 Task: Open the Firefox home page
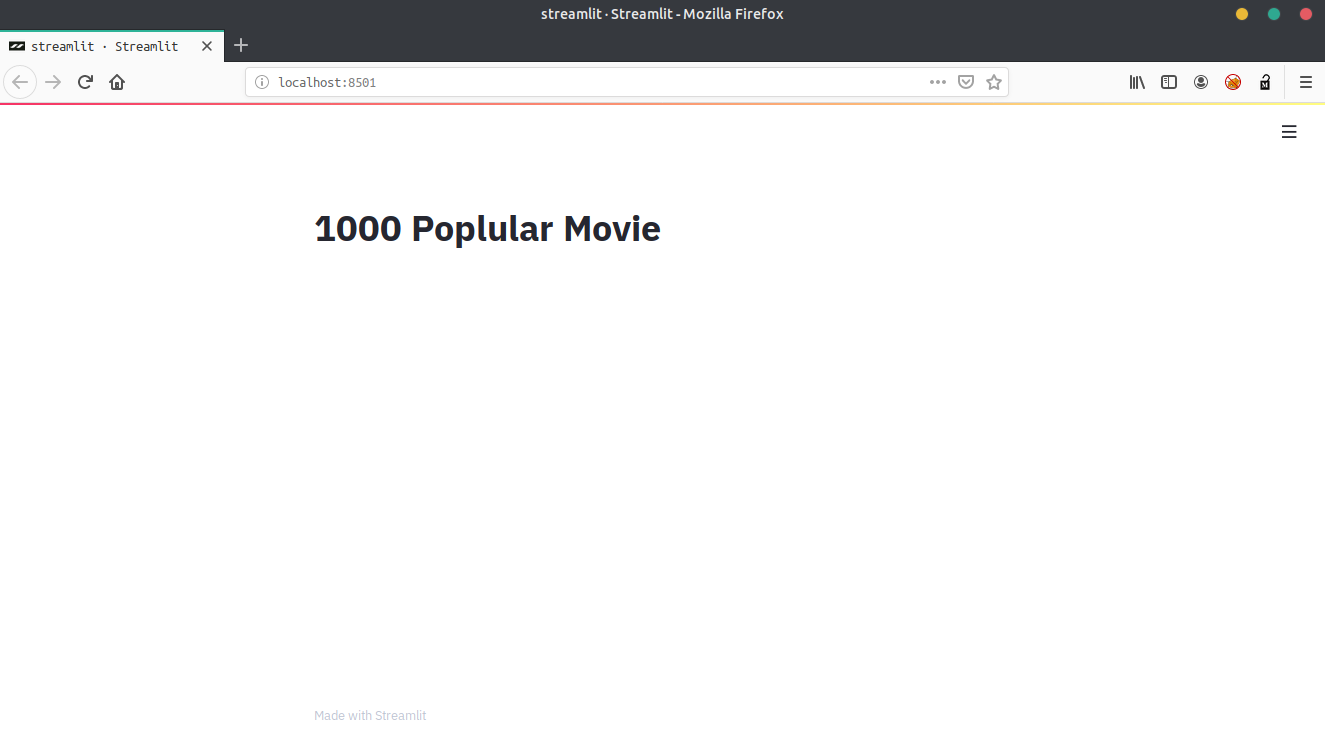(117, 82)
